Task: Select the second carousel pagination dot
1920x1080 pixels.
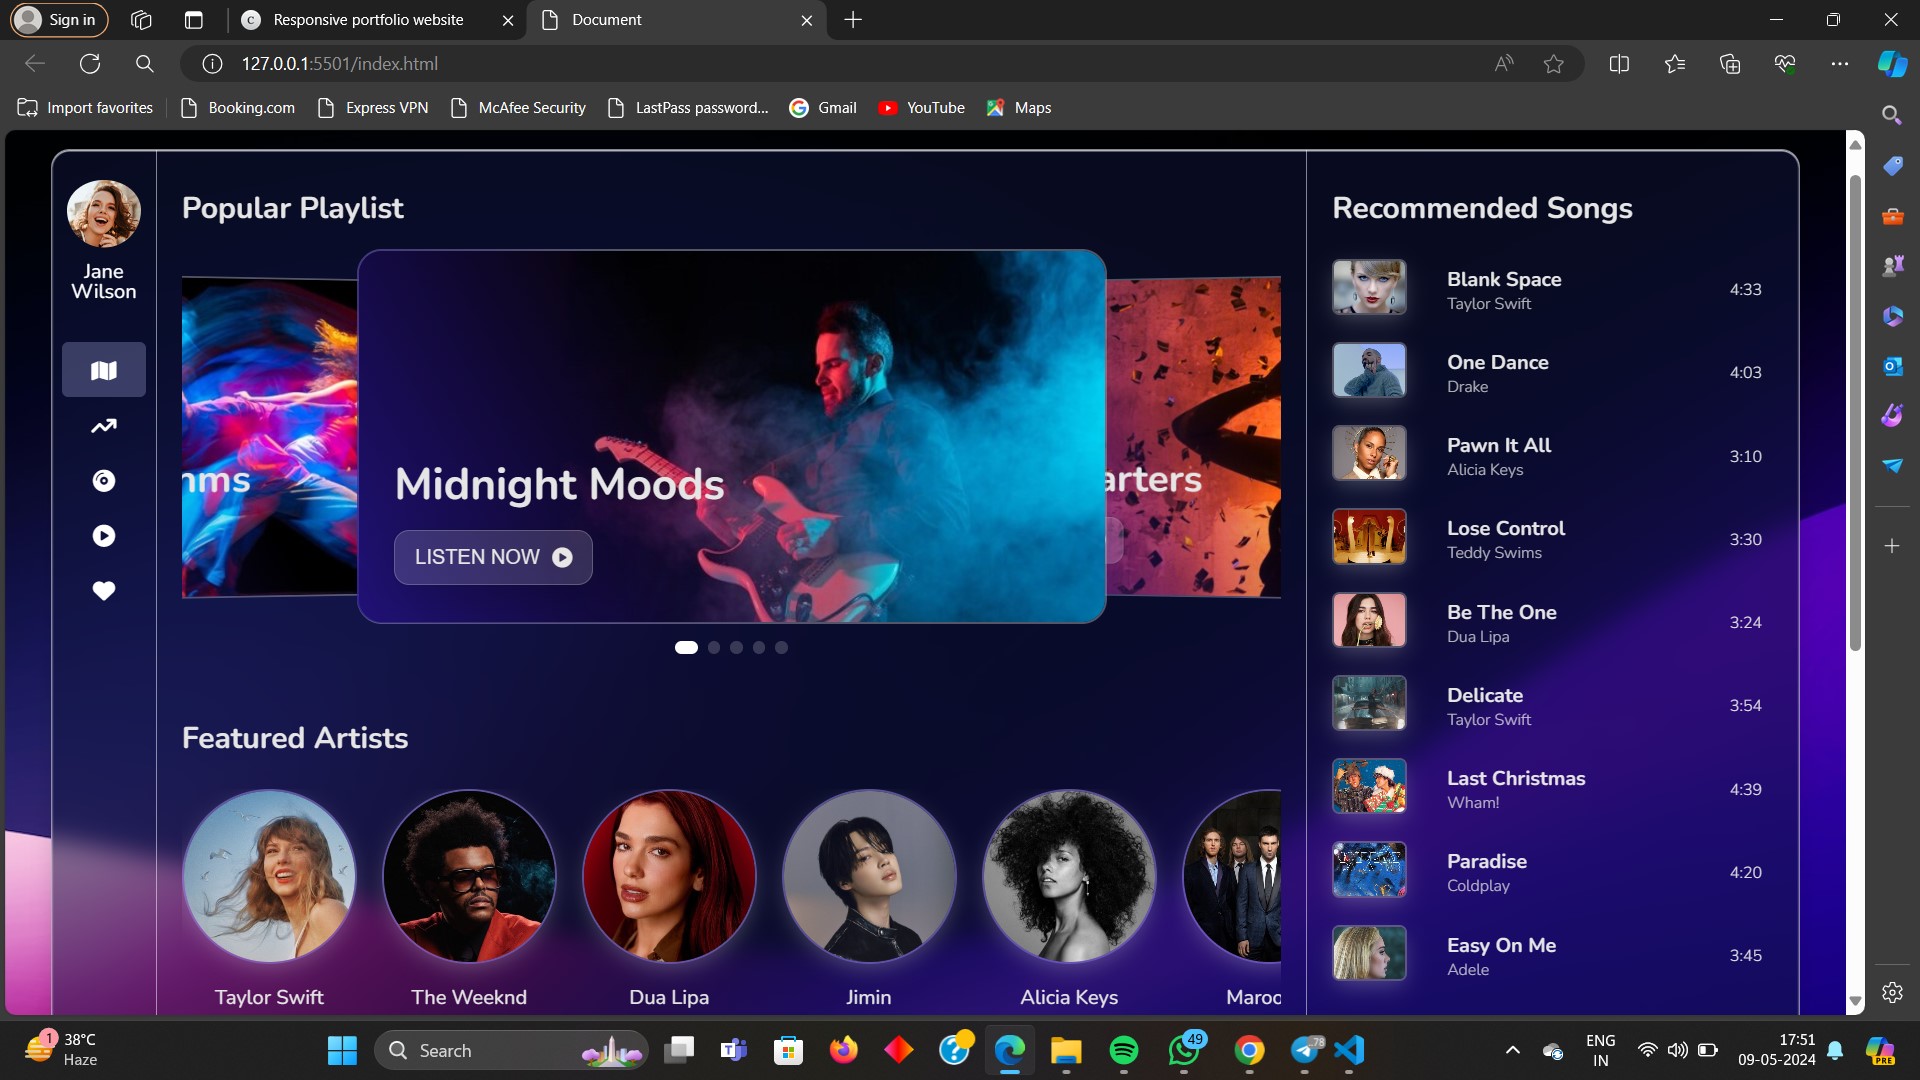Action: pyautogui.click(x=714, y=647)
